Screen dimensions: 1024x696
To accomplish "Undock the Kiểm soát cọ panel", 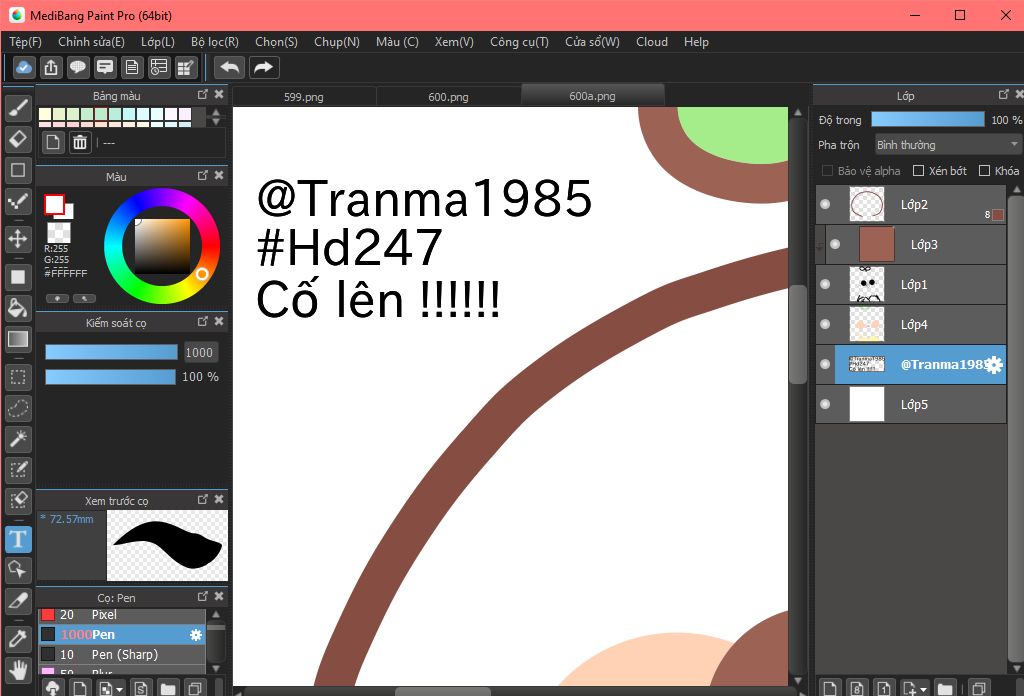I will pos(203,321).
